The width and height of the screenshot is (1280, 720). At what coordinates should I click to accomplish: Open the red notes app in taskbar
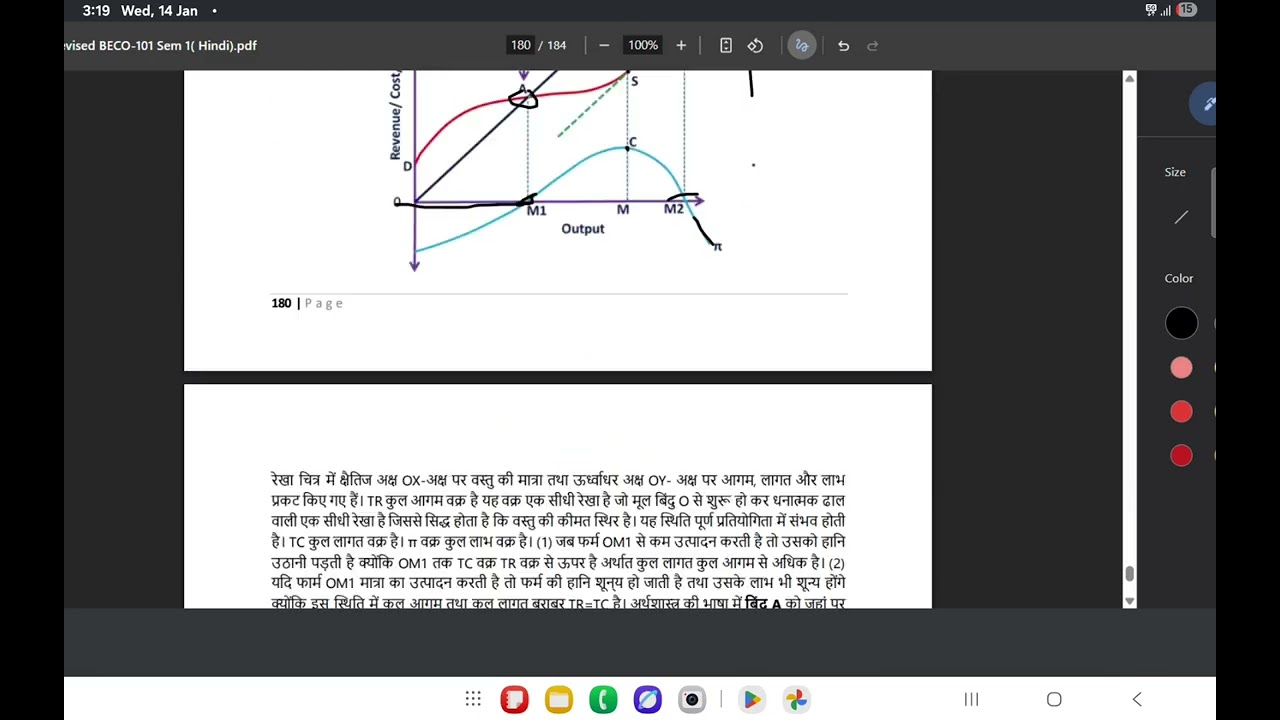(514, 699)
